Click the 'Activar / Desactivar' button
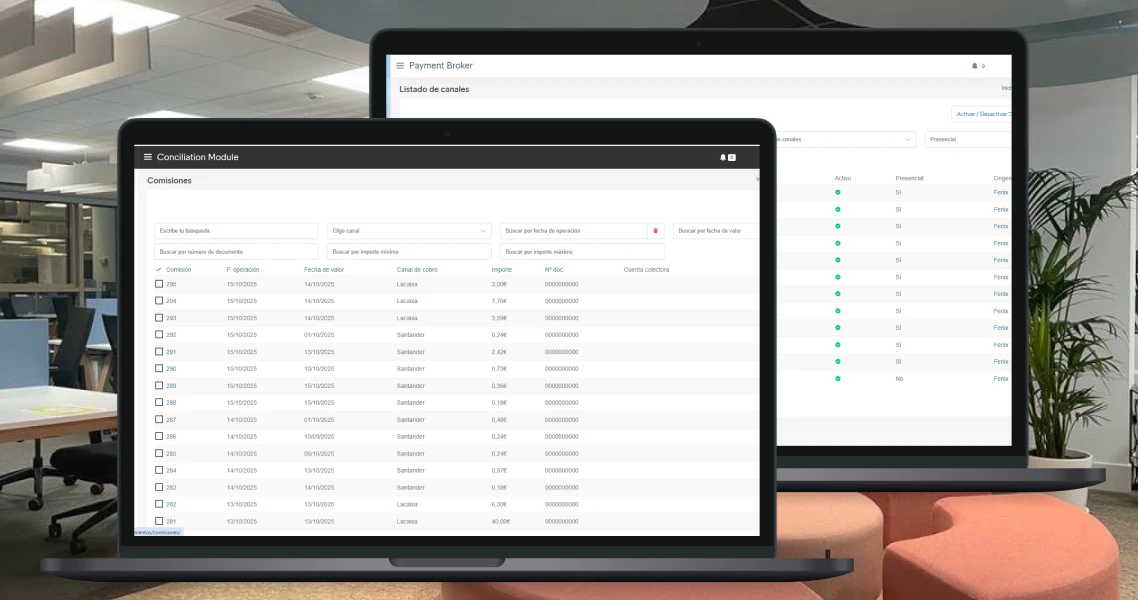The width and height of the screenshot is (1138, 600). (982, 114)
